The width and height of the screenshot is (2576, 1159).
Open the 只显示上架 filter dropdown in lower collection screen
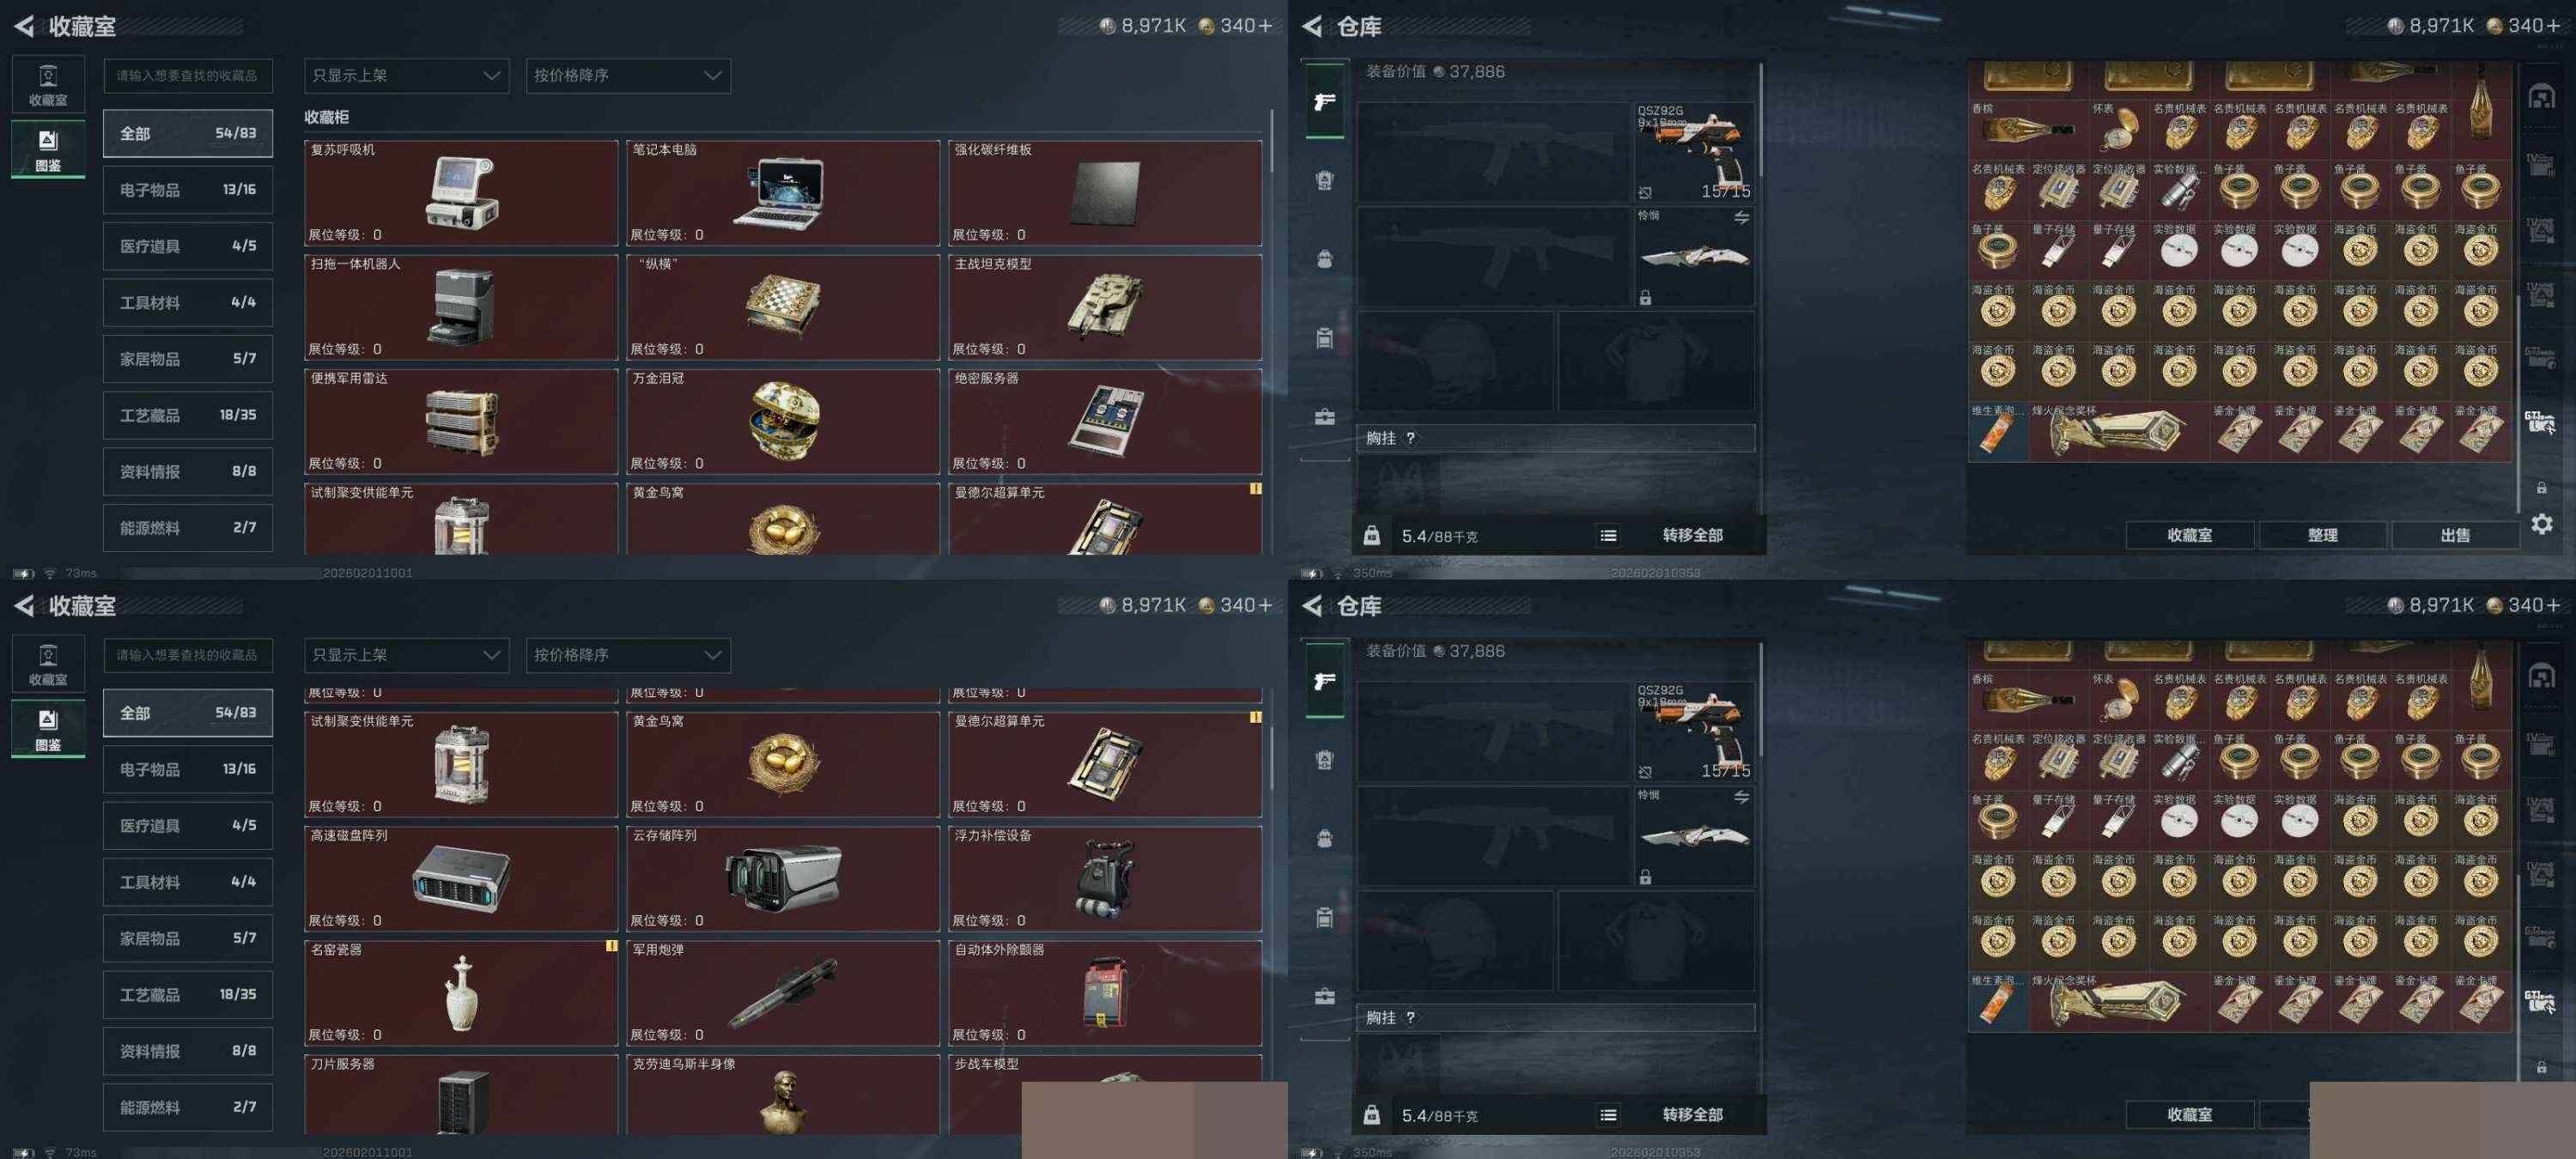click(406, 655)
